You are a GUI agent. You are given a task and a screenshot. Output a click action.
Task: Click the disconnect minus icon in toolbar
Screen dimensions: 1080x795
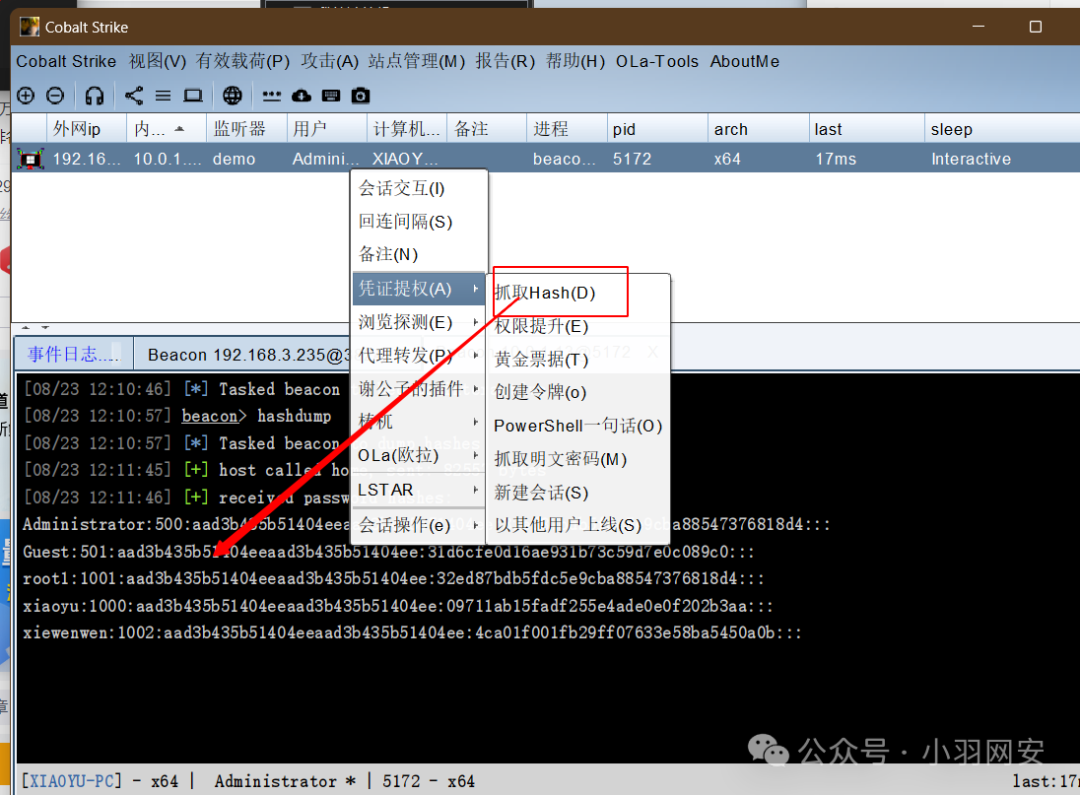pyautogui.click(x=55, y=95)
